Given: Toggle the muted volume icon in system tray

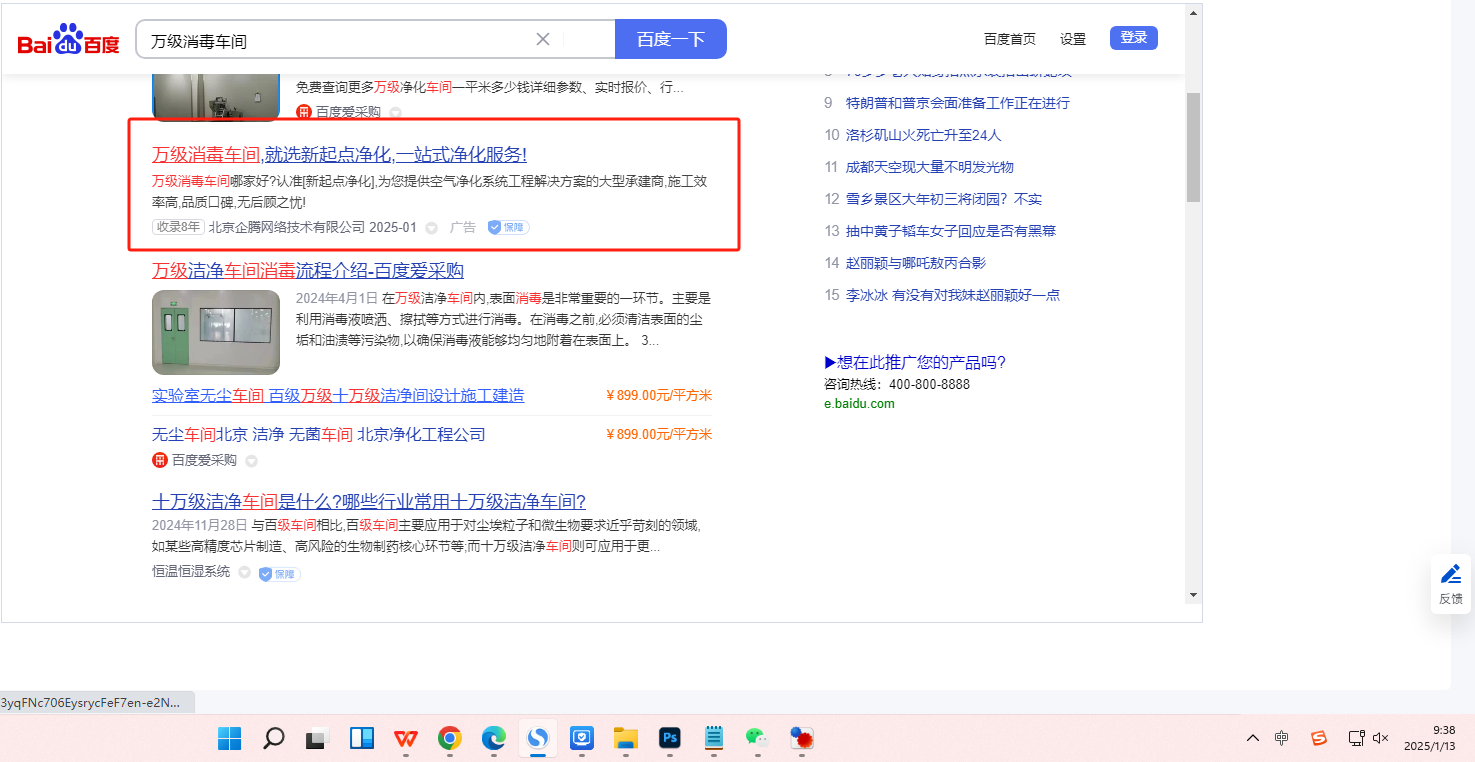Looking at the screenshot, I should pyautogui.click(x=1381, y=738).
